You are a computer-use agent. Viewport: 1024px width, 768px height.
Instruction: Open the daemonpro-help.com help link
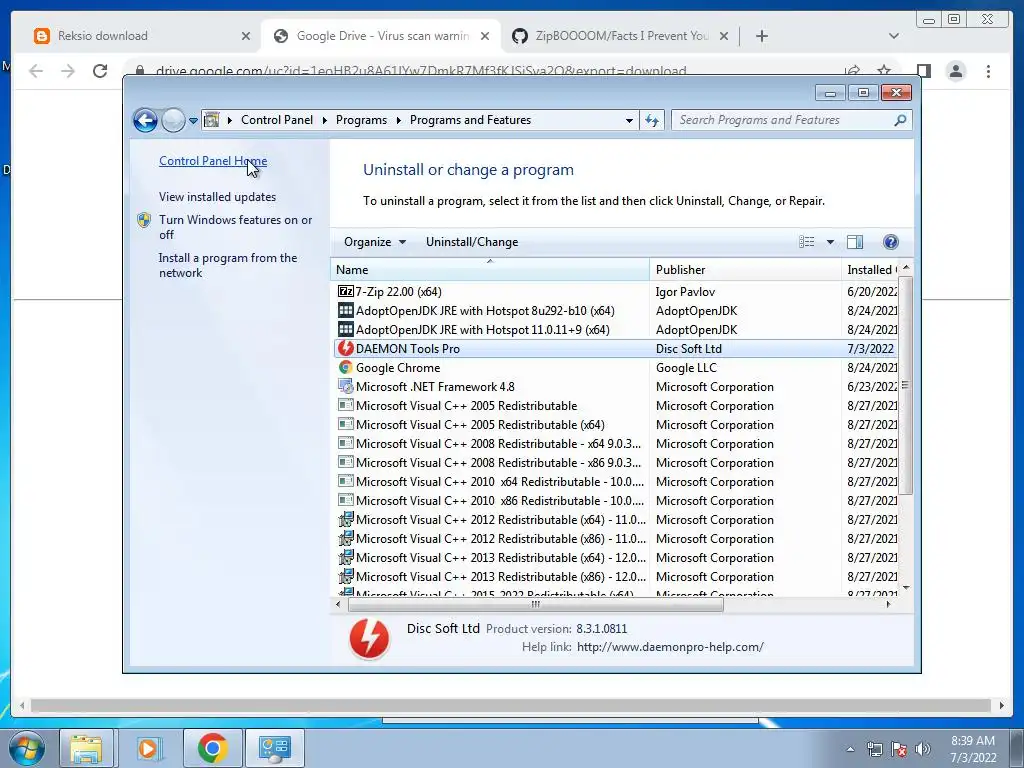670,647
